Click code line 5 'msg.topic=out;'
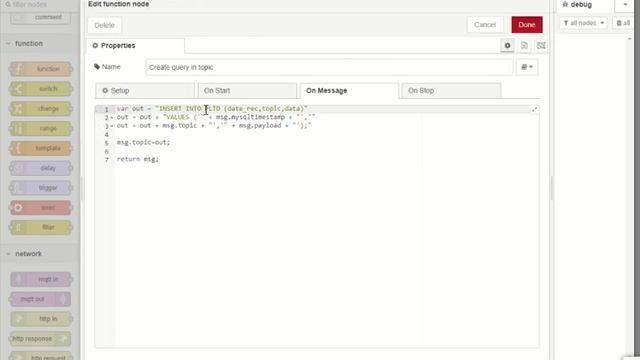This screenshot has width=640, height=360. click(143, 142)
